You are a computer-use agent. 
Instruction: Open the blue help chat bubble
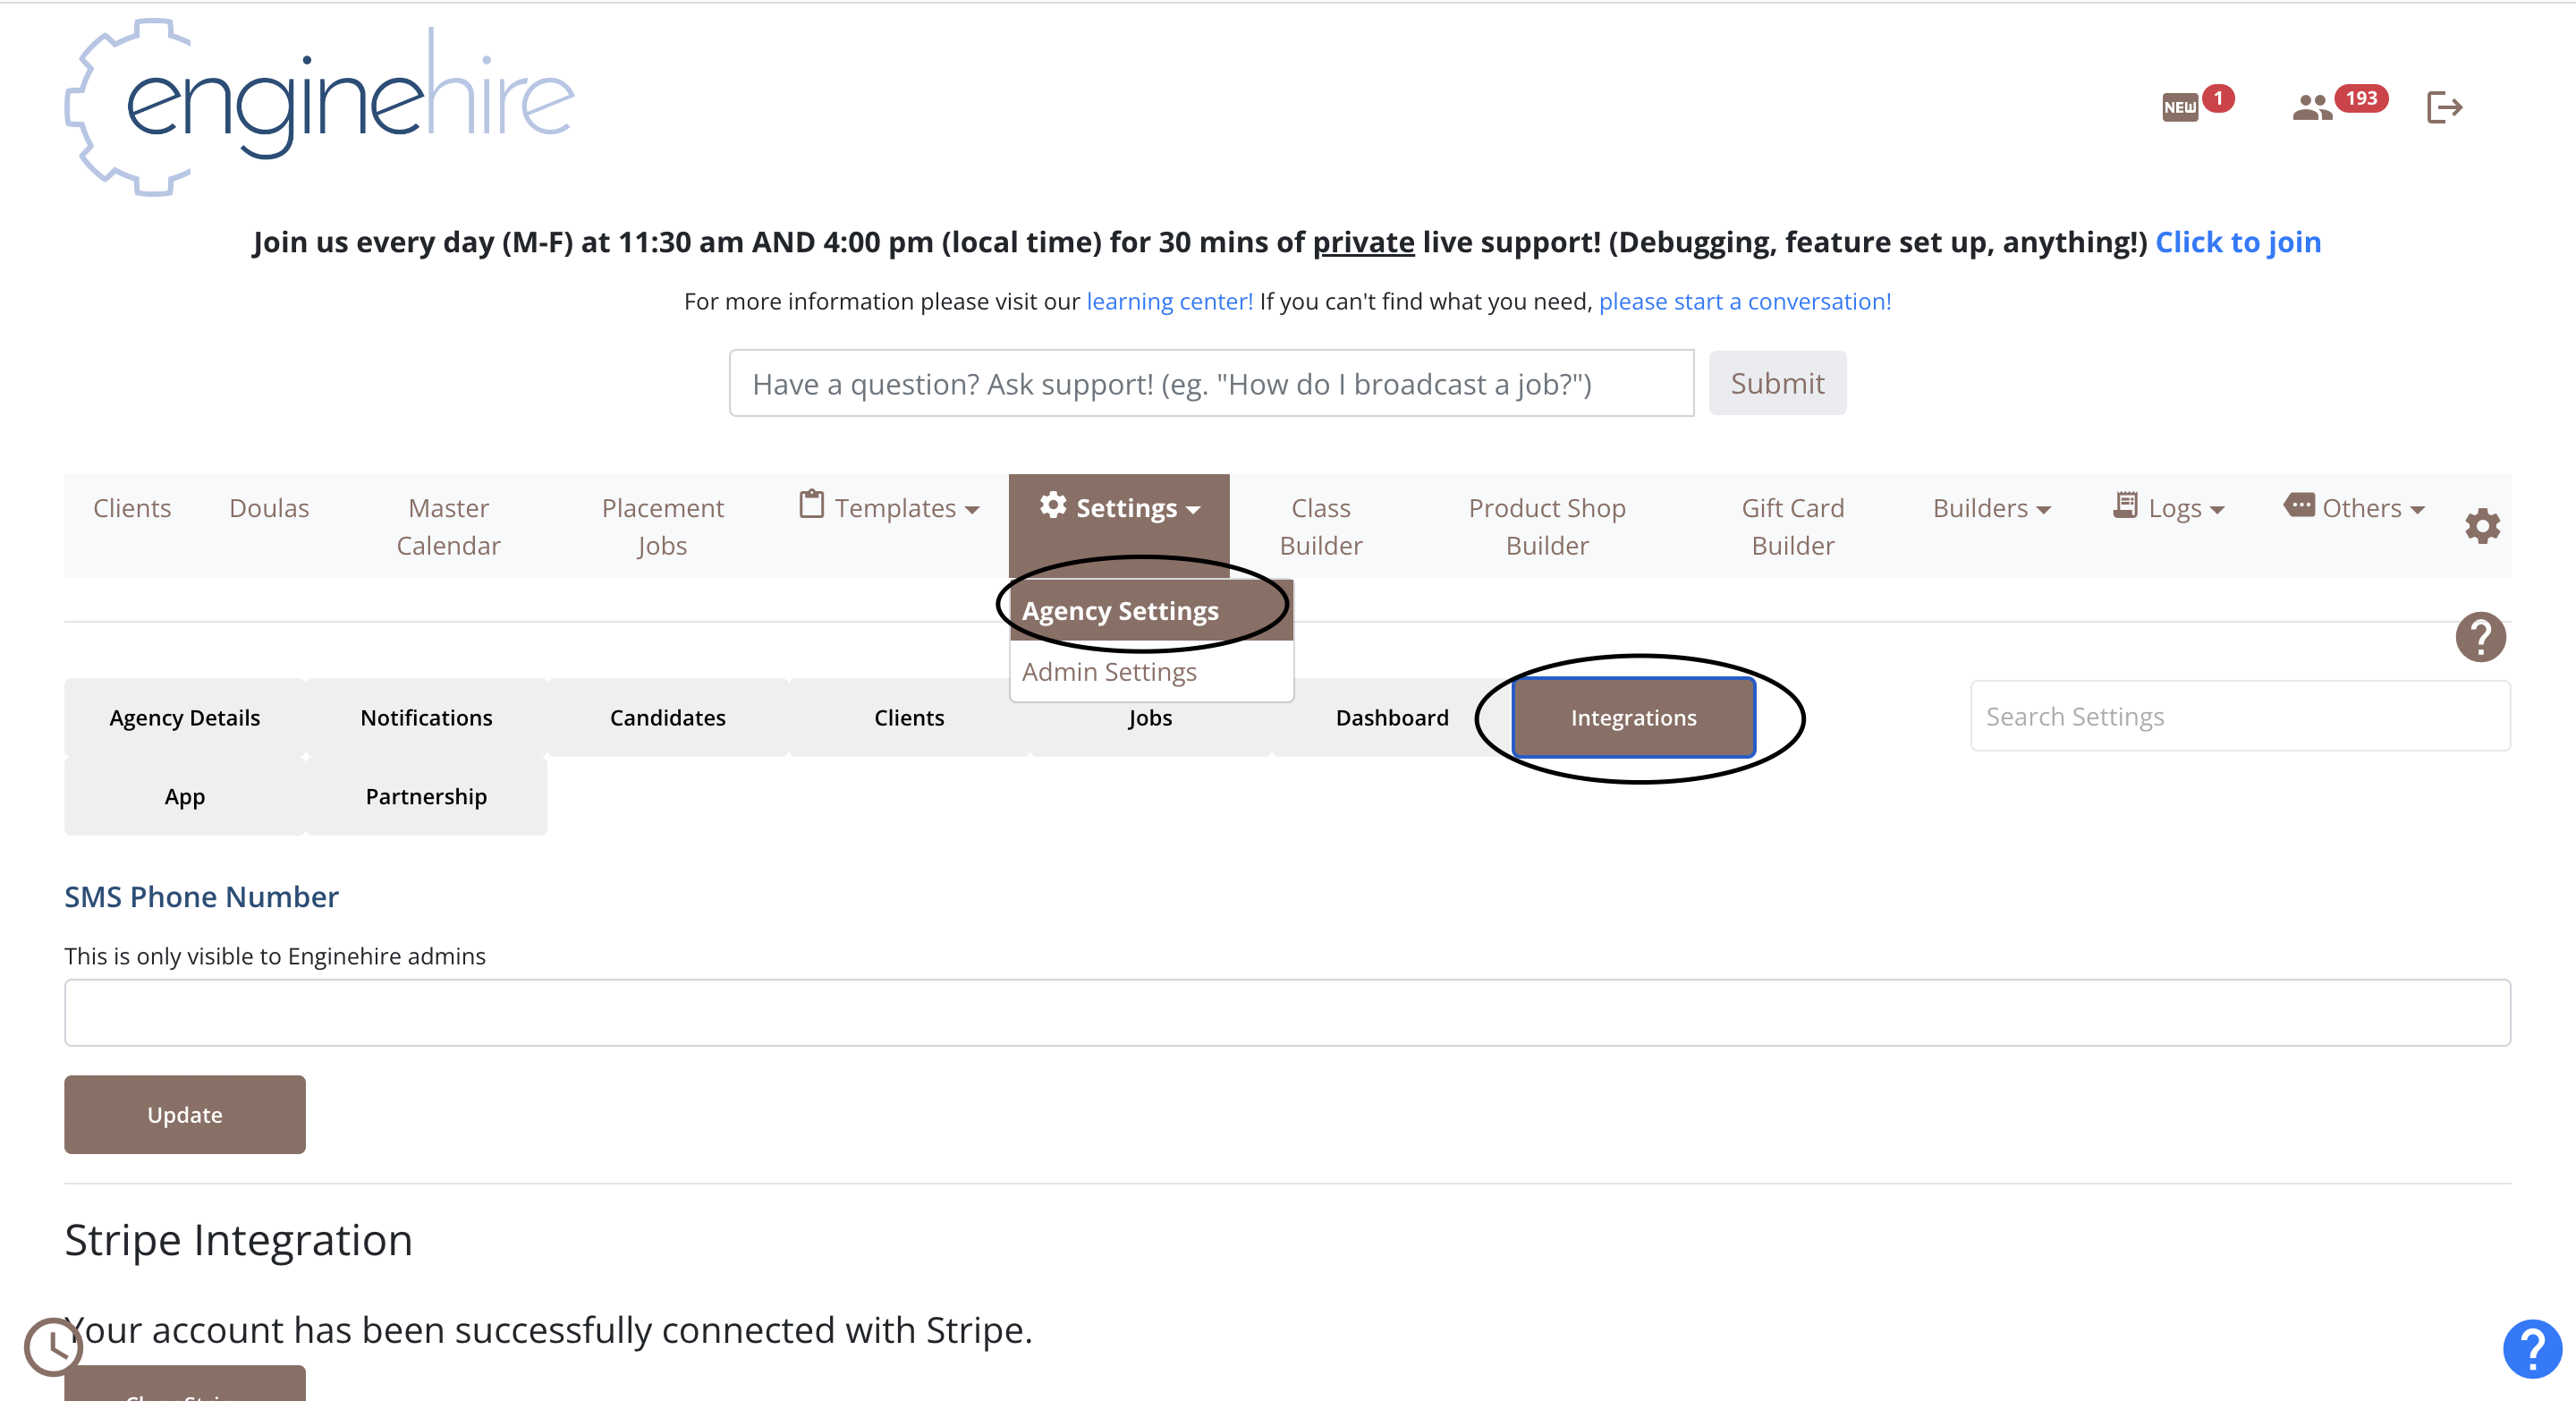click(2532, 1349)
